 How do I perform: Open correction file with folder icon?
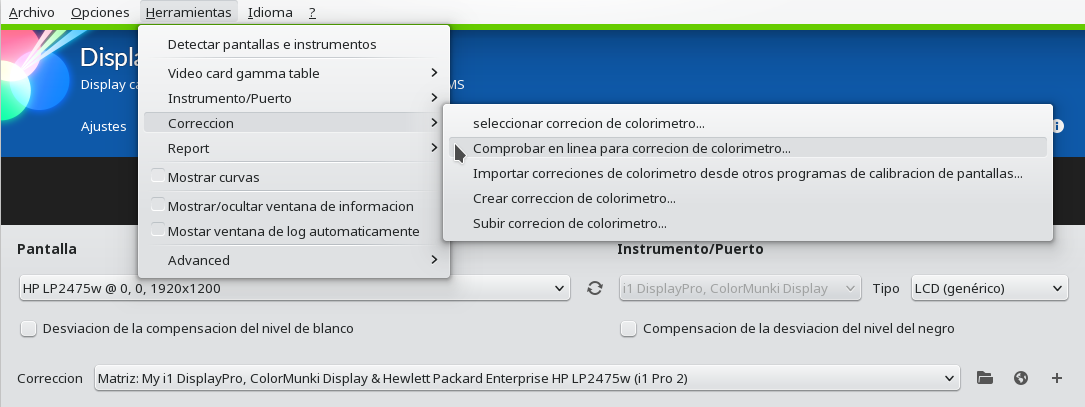pyautogui.click(x=985, y=378)
